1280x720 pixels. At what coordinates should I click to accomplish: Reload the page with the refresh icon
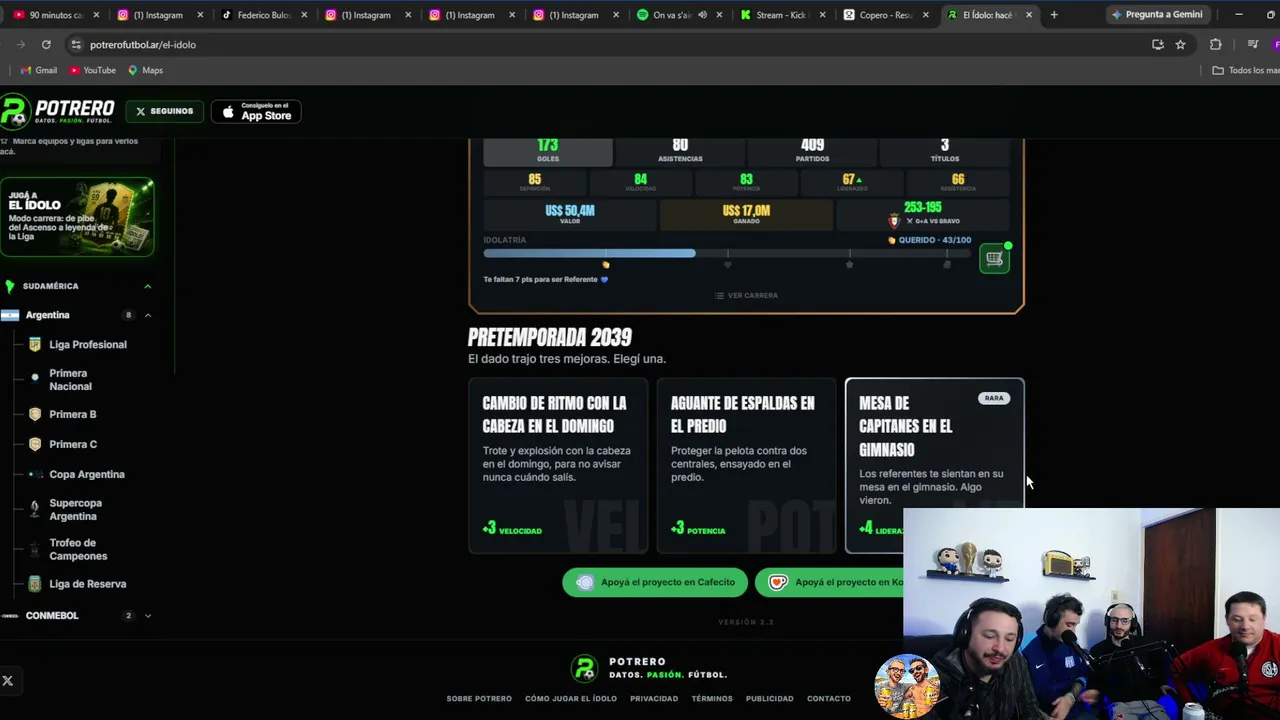(46, 44)
